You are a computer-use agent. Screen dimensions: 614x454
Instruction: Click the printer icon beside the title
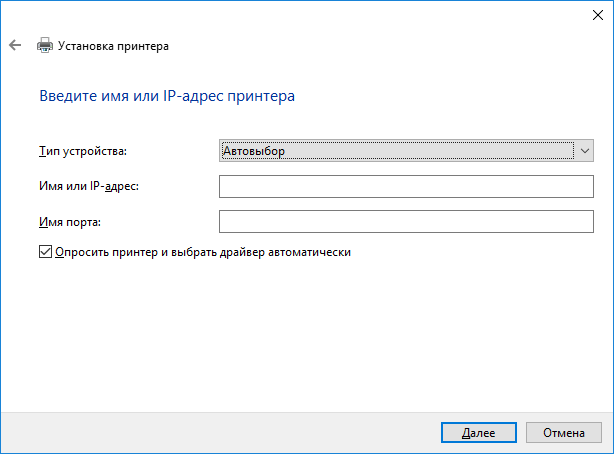tap(45, 45)
